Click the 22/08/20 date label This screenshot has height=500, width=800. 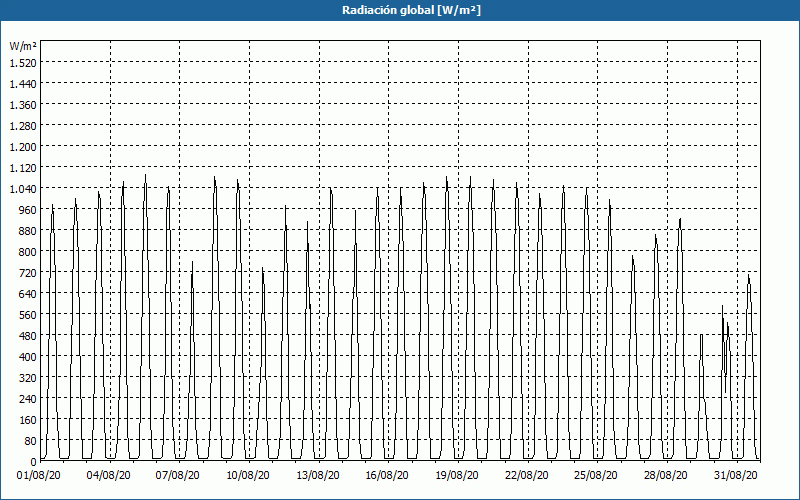coord(527,475)
